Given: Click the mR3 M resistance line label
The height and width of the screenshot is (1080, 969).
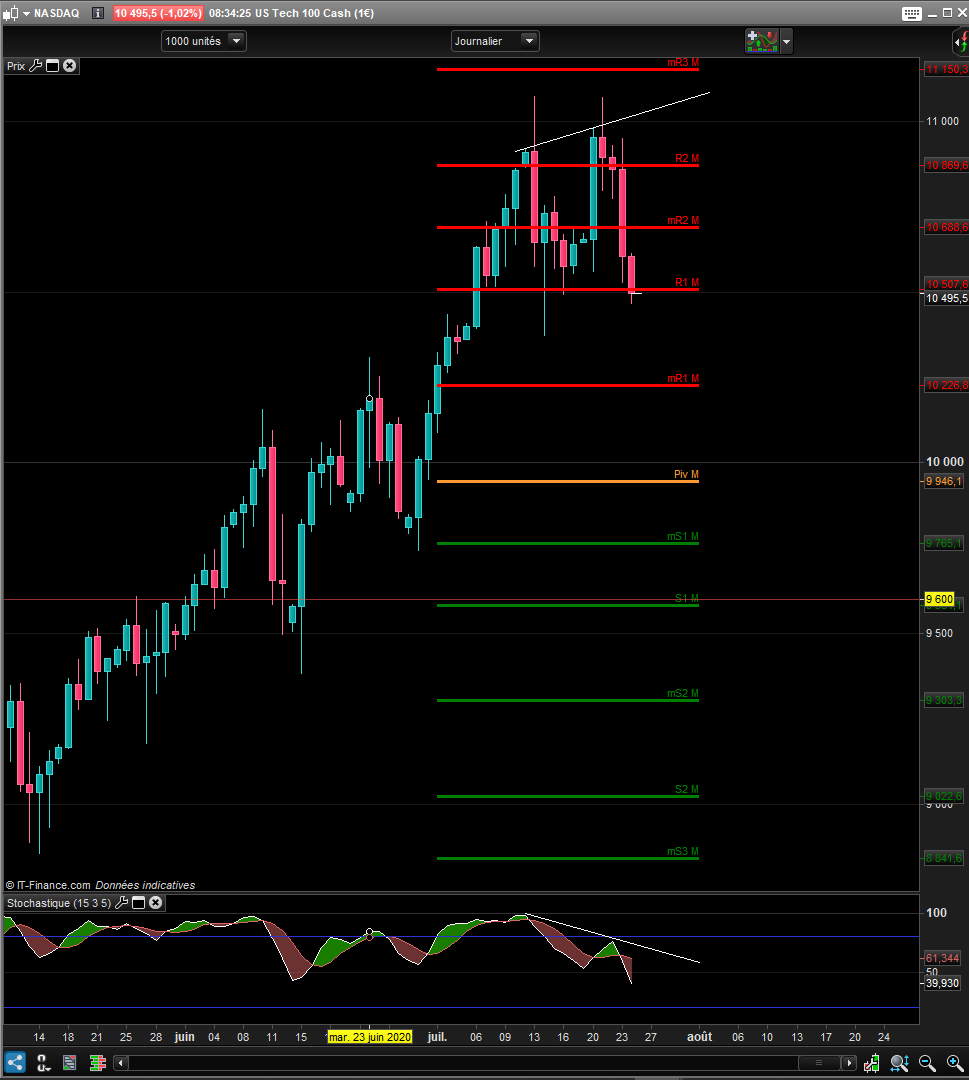Looking at the screenshot, I should click(x=683, y=63).
